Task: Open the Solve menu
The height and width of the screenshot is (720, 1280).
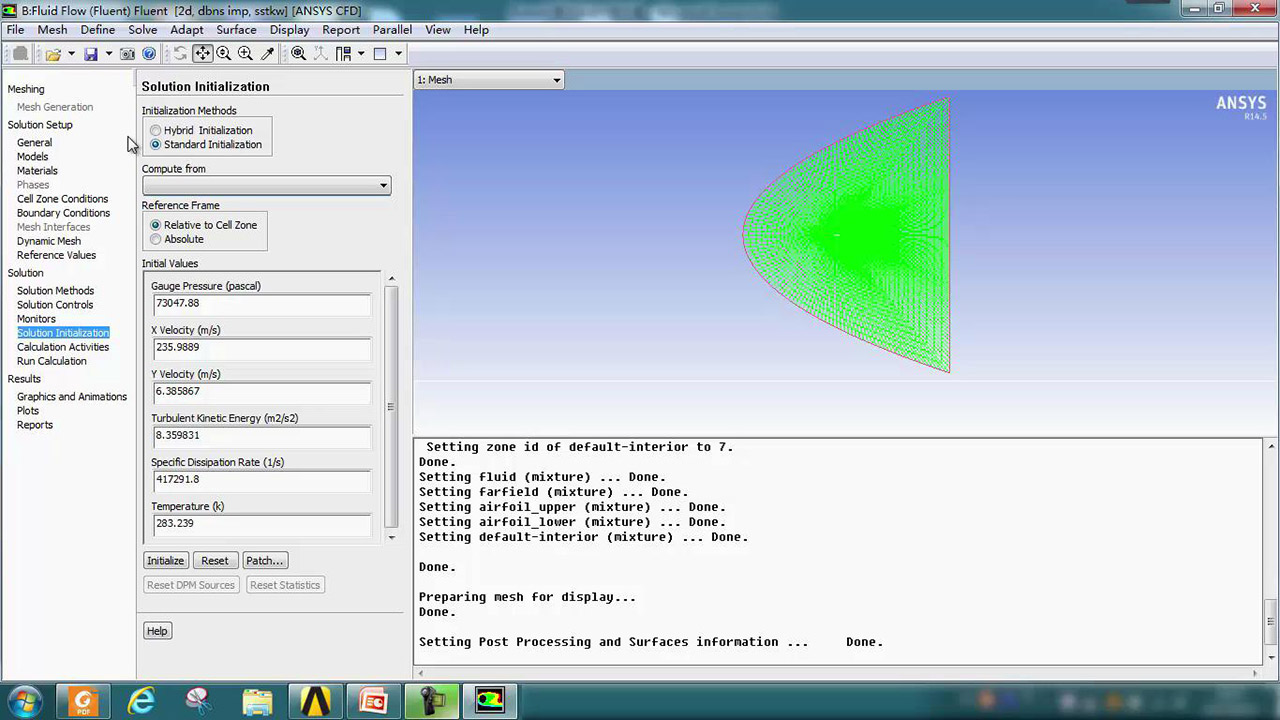Action: [143, 30]
